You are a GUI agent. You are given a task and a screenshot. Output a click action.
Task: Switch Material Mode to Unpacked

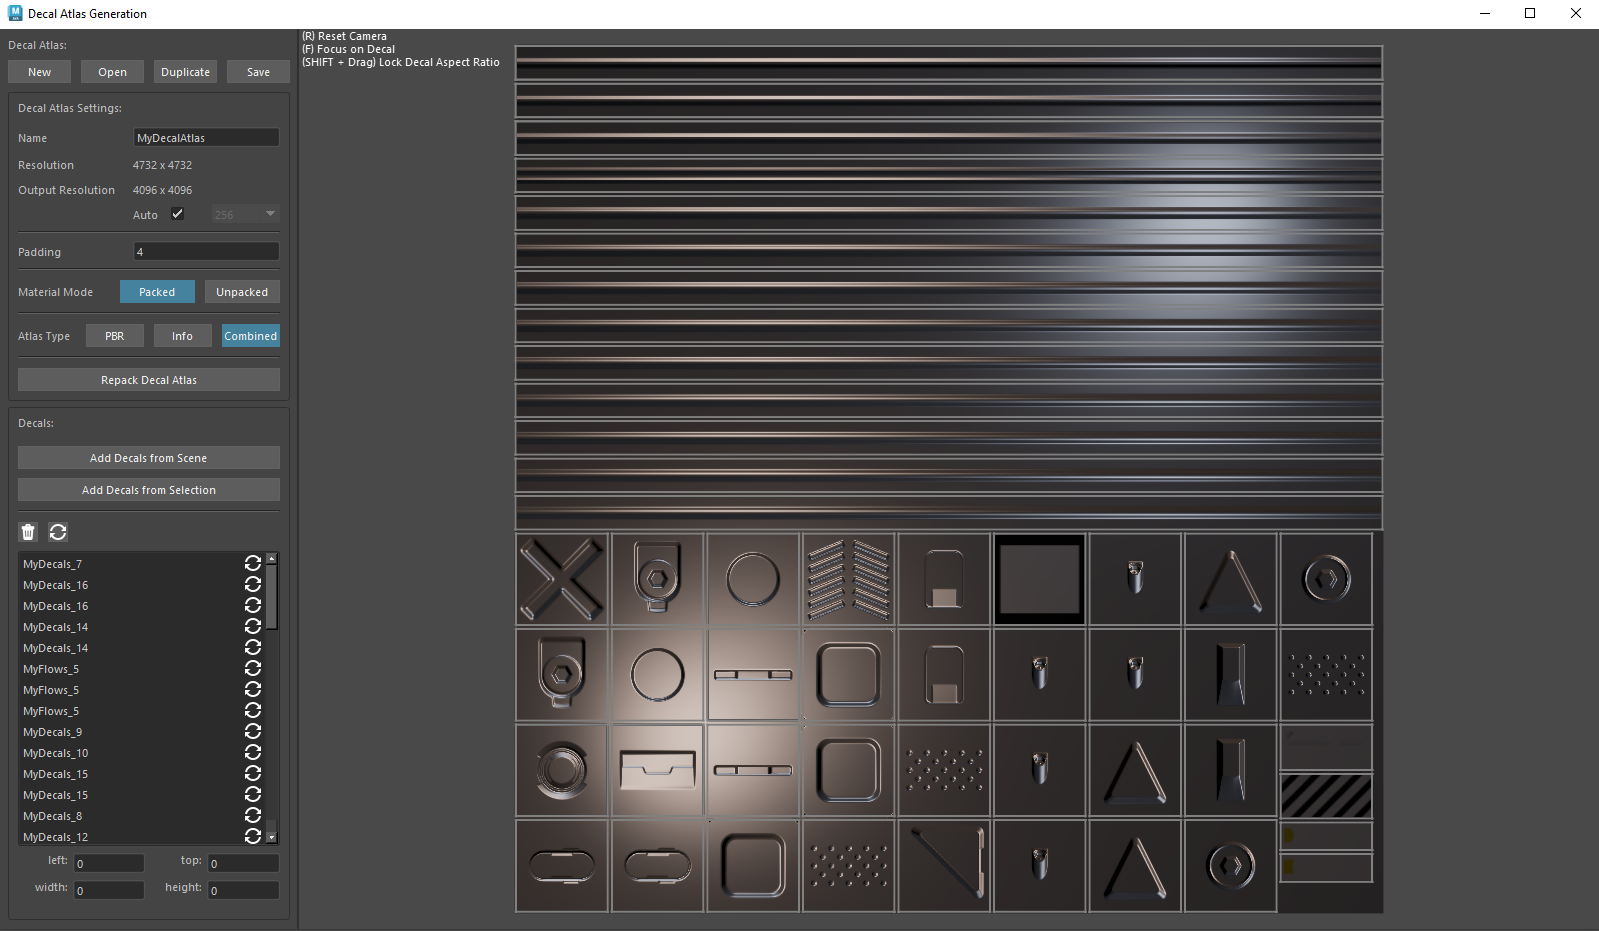tap(242, 292)
